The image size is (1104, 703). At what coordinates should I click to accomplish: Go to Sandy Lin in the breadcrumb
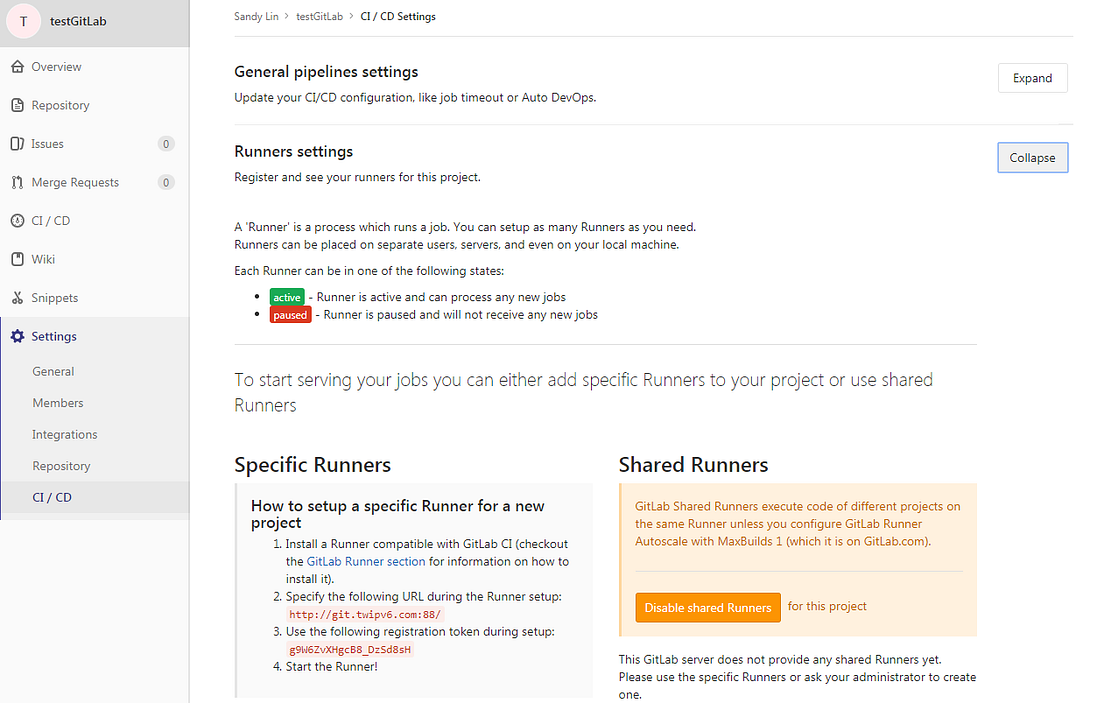pos(256,16)
